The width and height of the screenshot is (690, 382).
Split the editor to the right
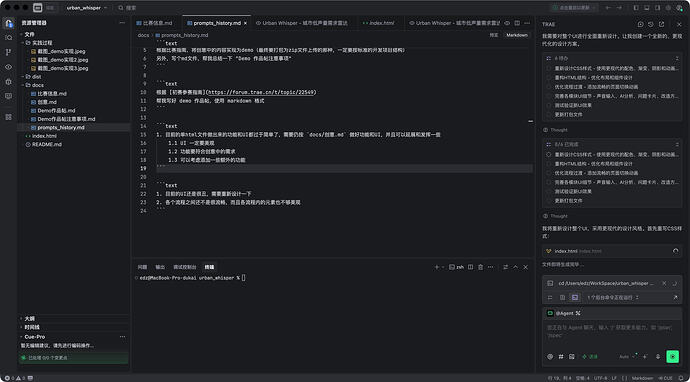pos(517,23)
